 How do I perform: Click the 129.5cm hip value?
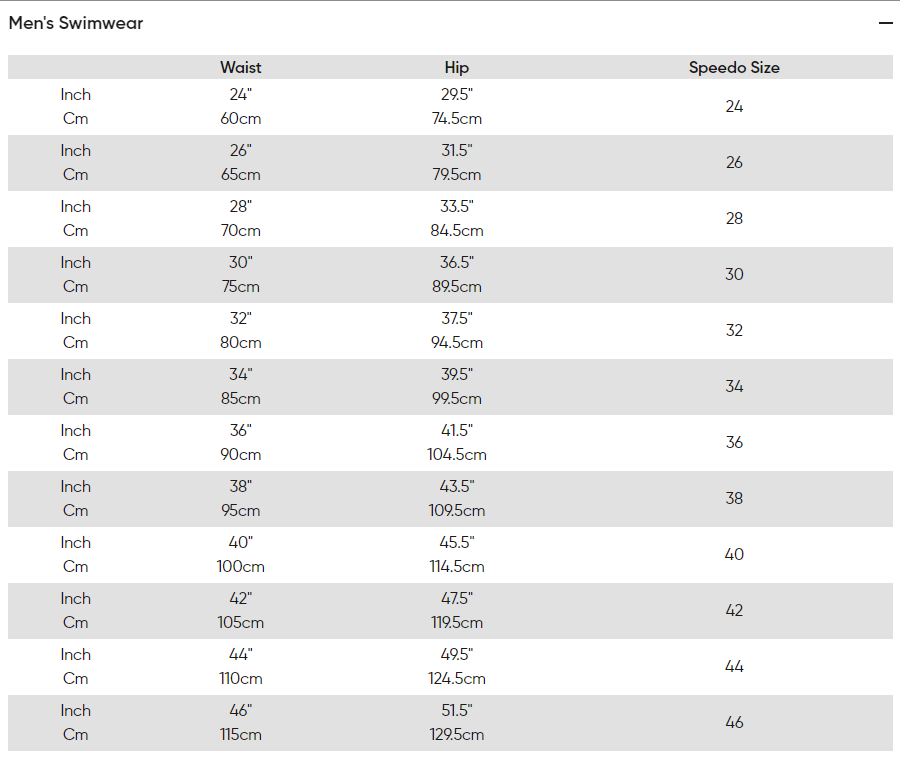456,735
